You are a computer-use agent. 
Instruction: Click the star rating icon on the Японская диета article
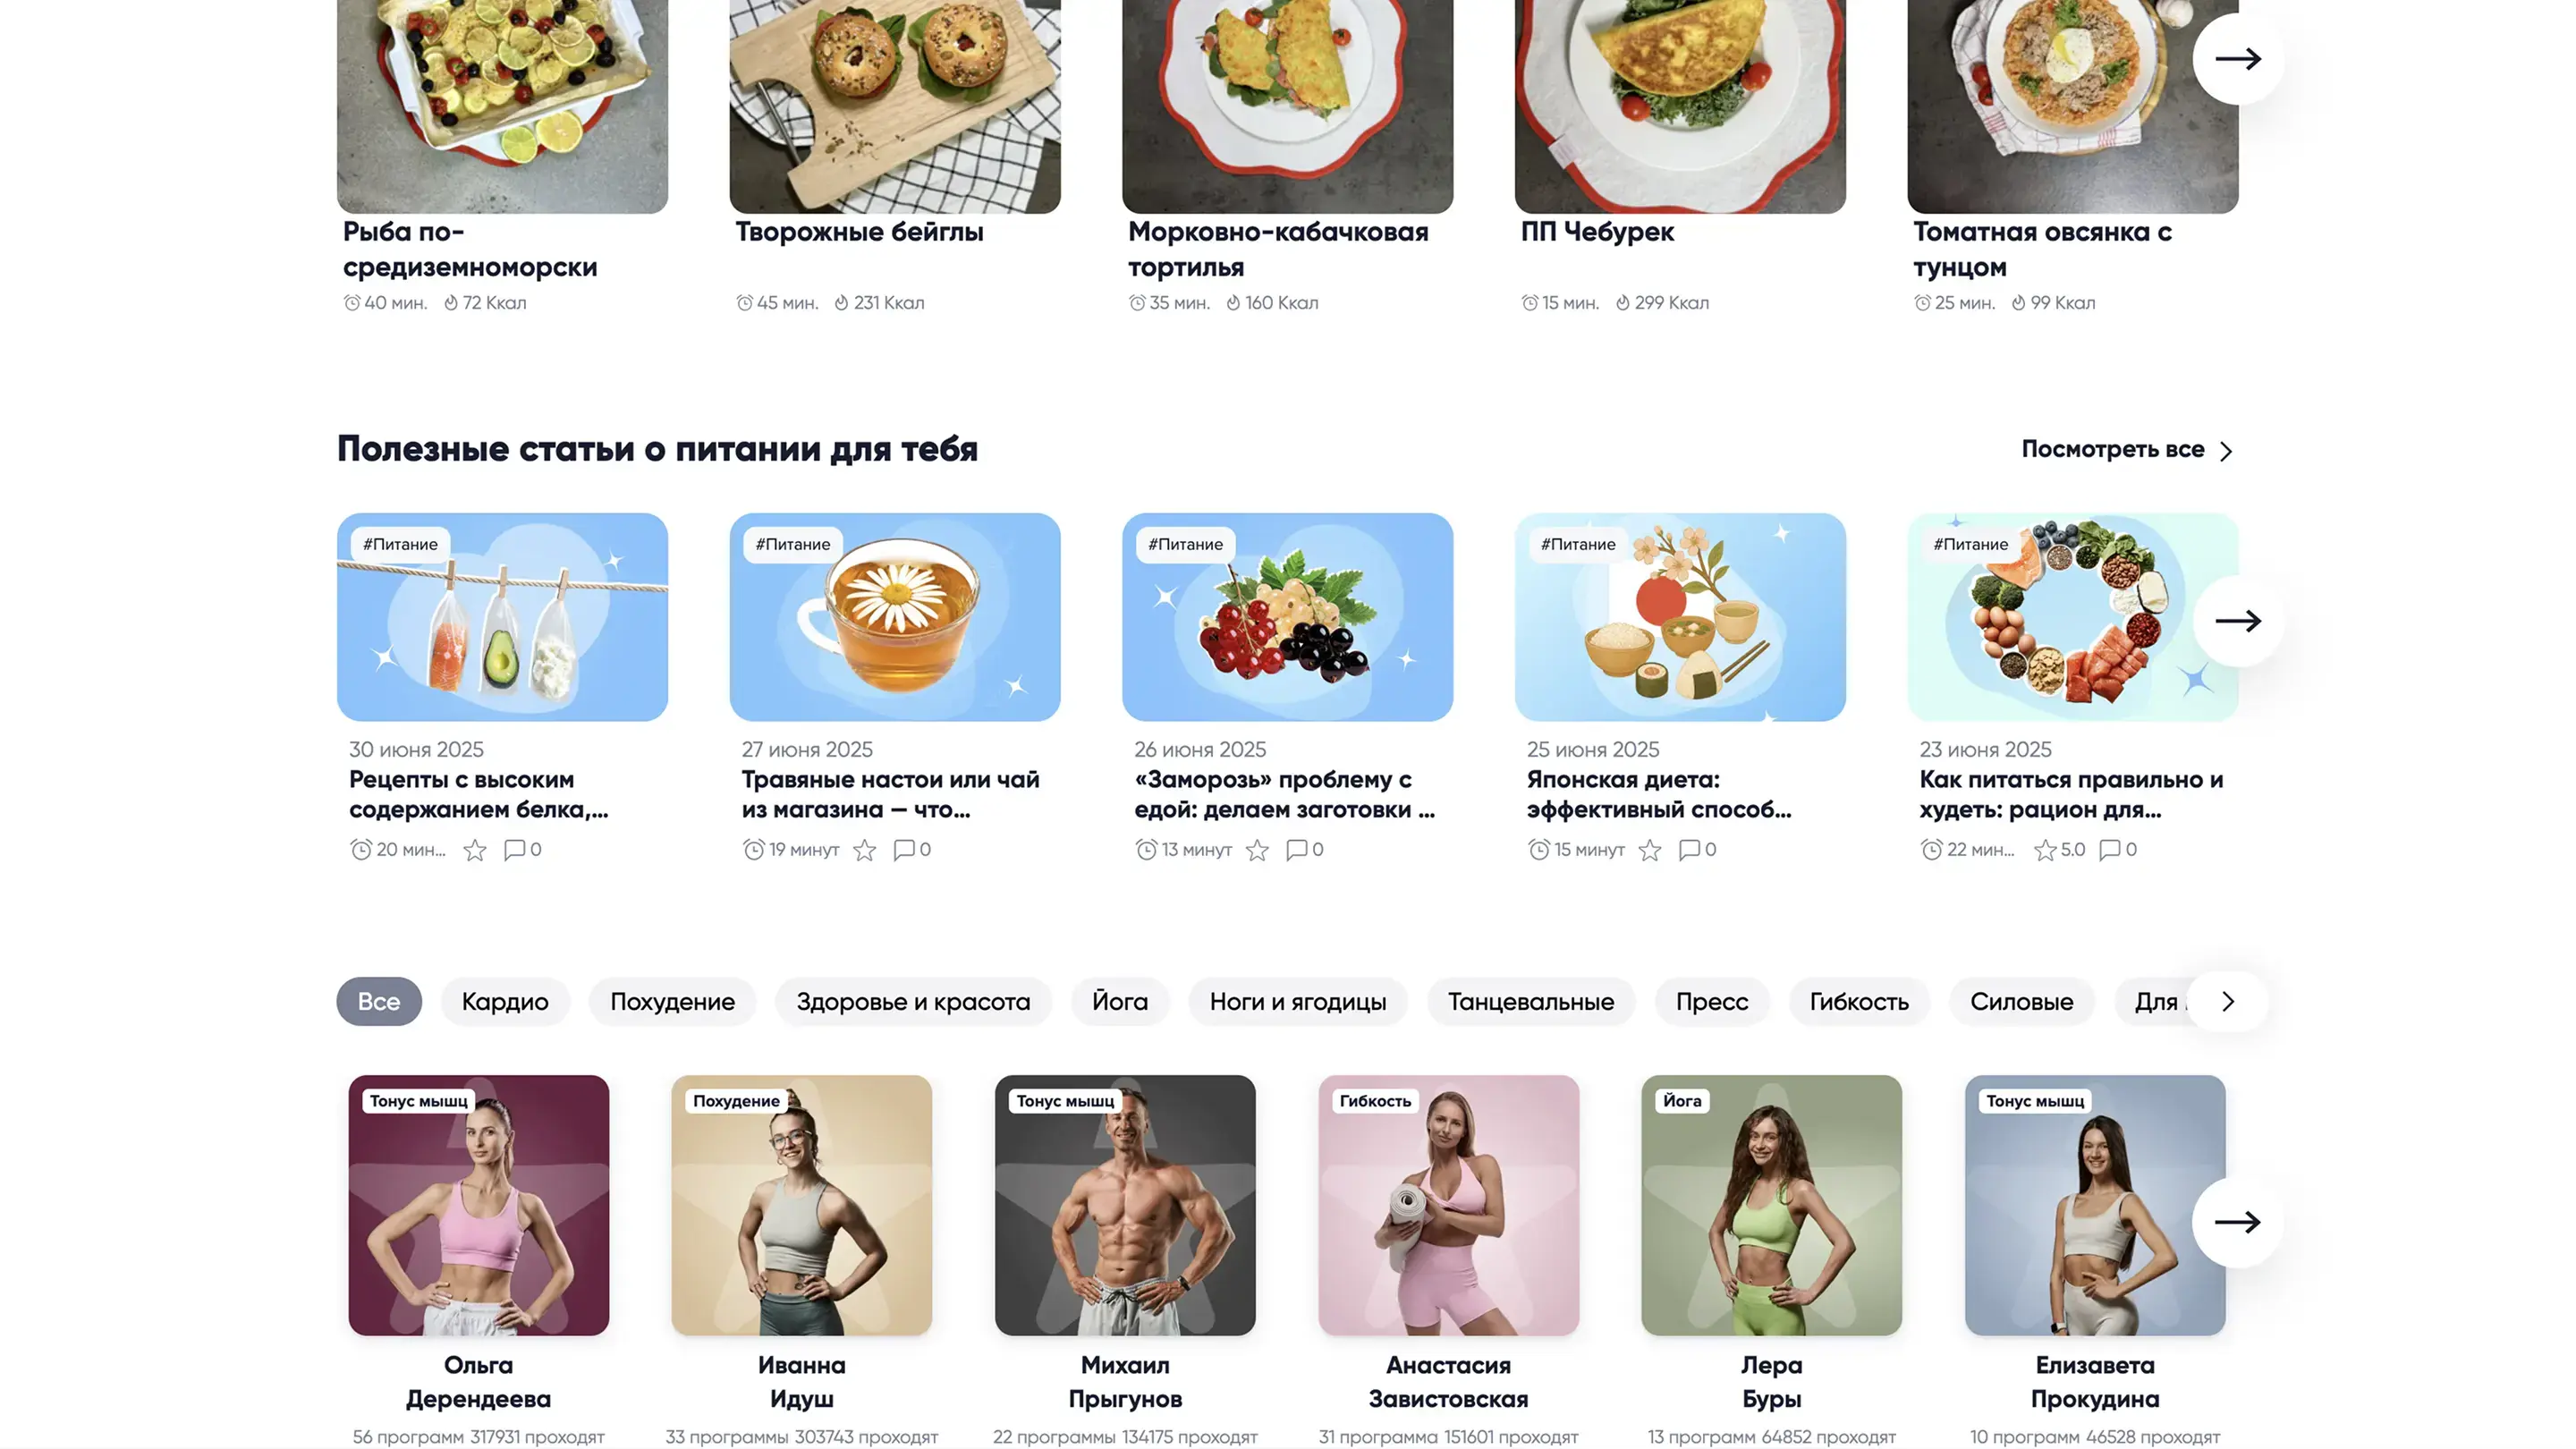(1650, 850)
